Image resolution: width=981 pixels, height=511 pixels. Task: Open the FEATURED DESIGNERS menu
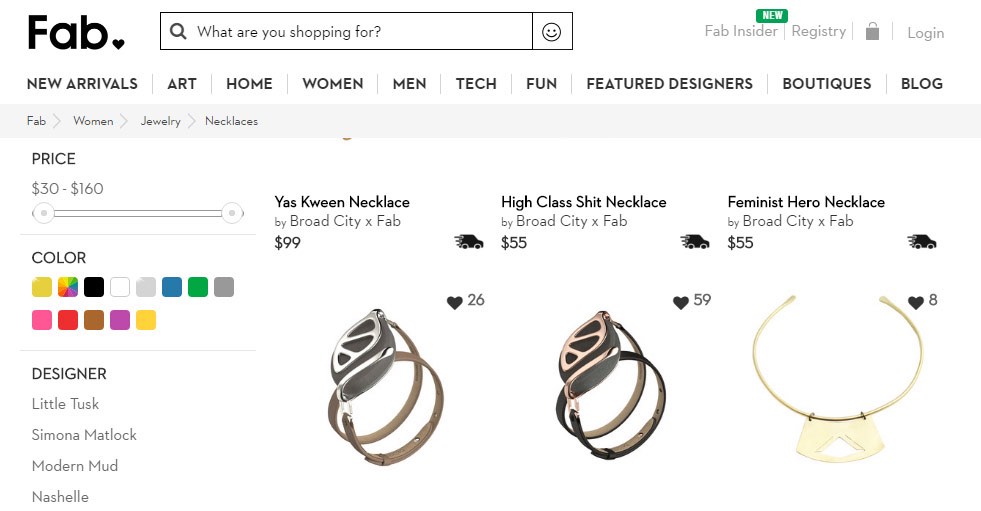tap(669, 84)
